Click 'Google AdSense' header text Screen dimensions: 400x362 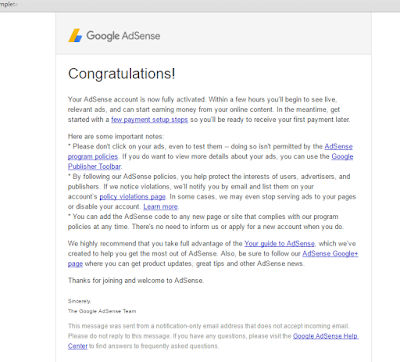coord(123,36)
